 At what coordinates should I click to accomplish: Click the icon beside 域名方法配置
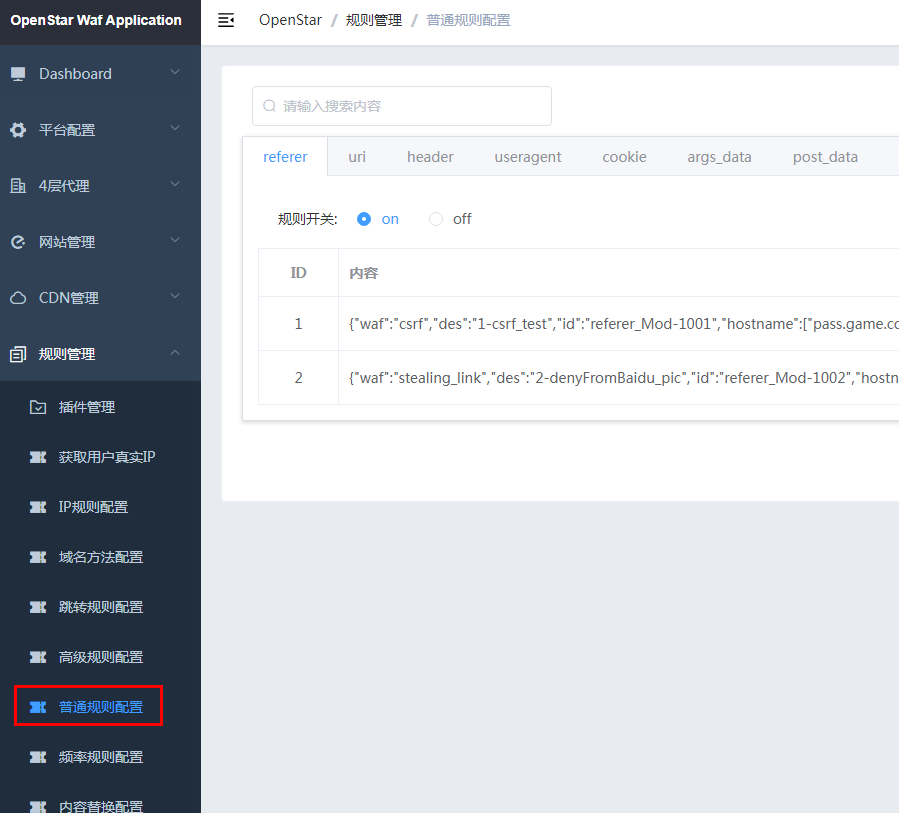pyautogui.click(x=38, y=557)
